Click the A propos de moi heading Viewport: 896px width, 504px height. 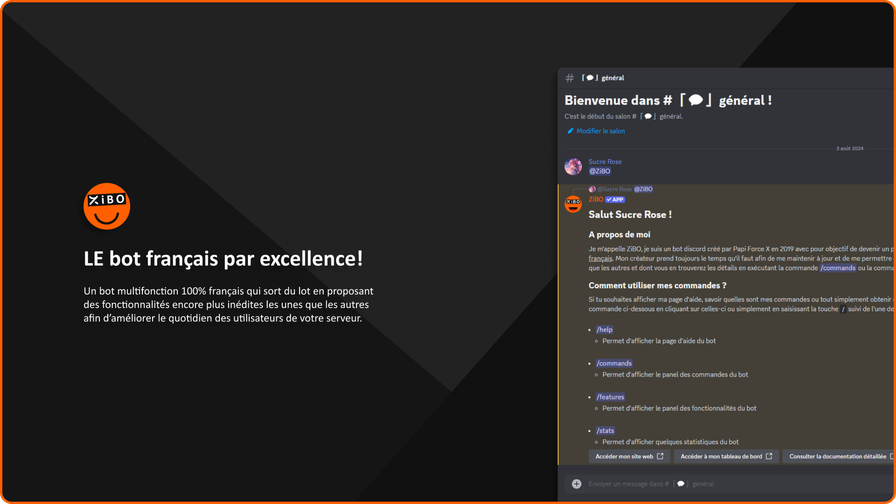[x=619, y=234]
